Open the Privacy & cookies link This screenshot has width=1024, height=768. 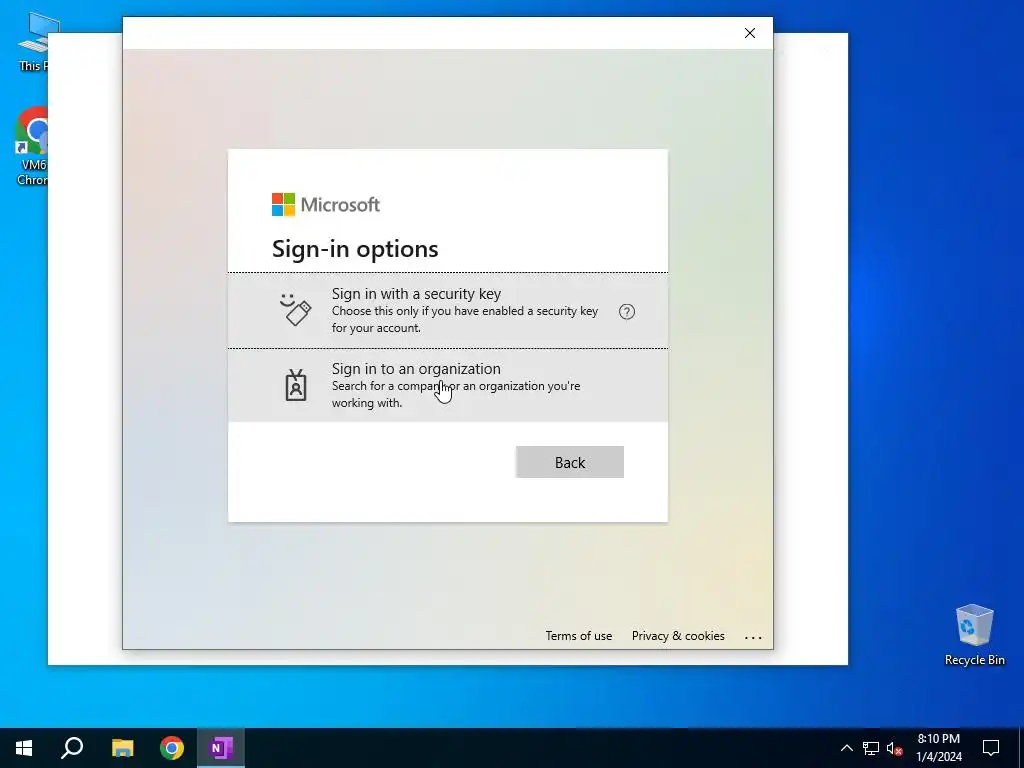[678, 635]
